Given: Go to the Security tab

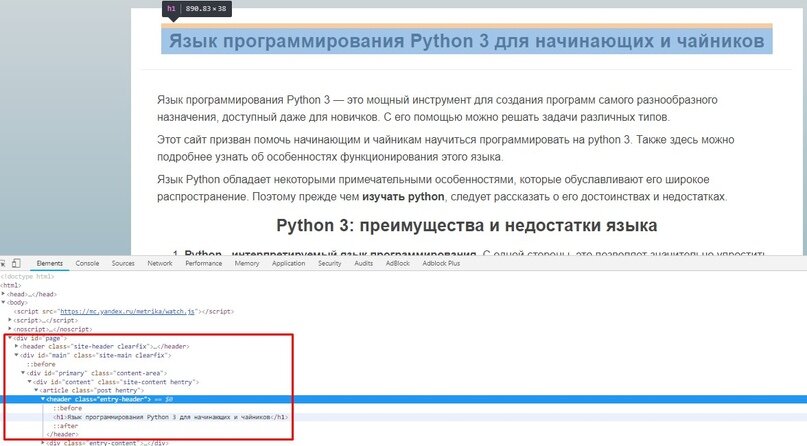Looking at the screenshot, I should 329,263.
